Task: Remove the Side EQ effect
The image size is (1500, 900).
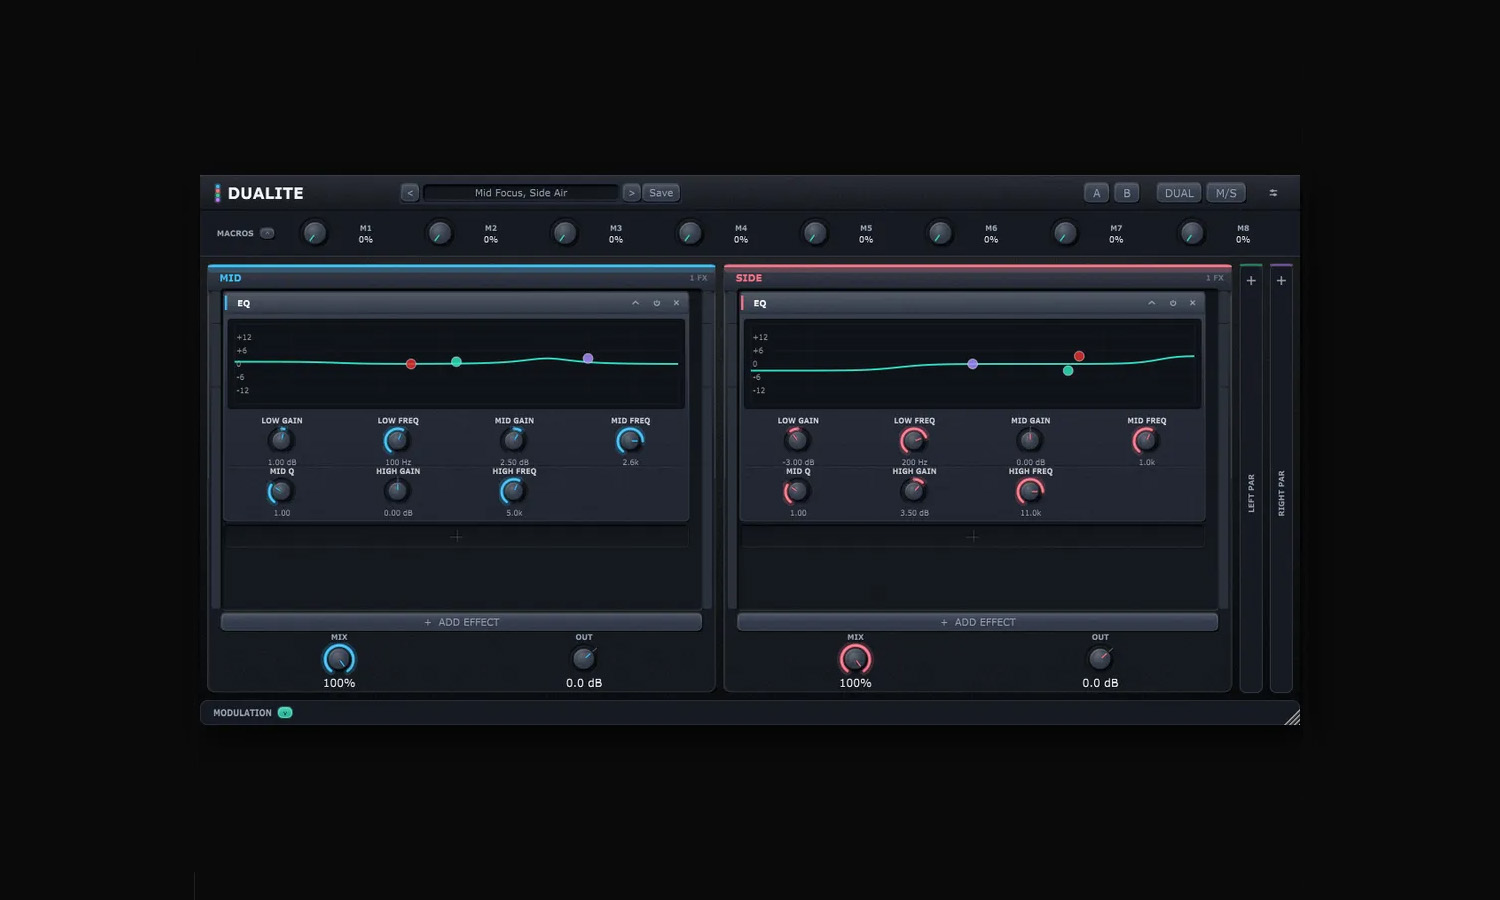Action: tap(1192, 303)
